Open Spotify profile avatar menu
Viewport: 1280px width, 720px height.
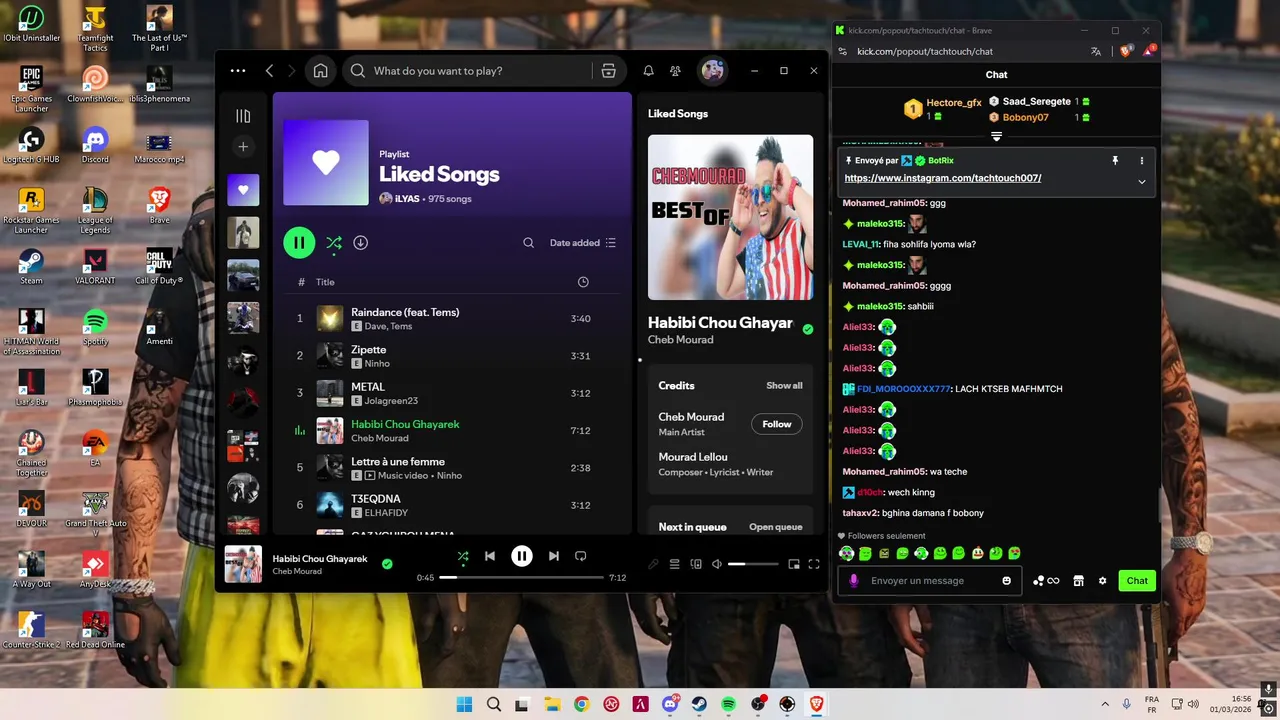coord(712,71)
